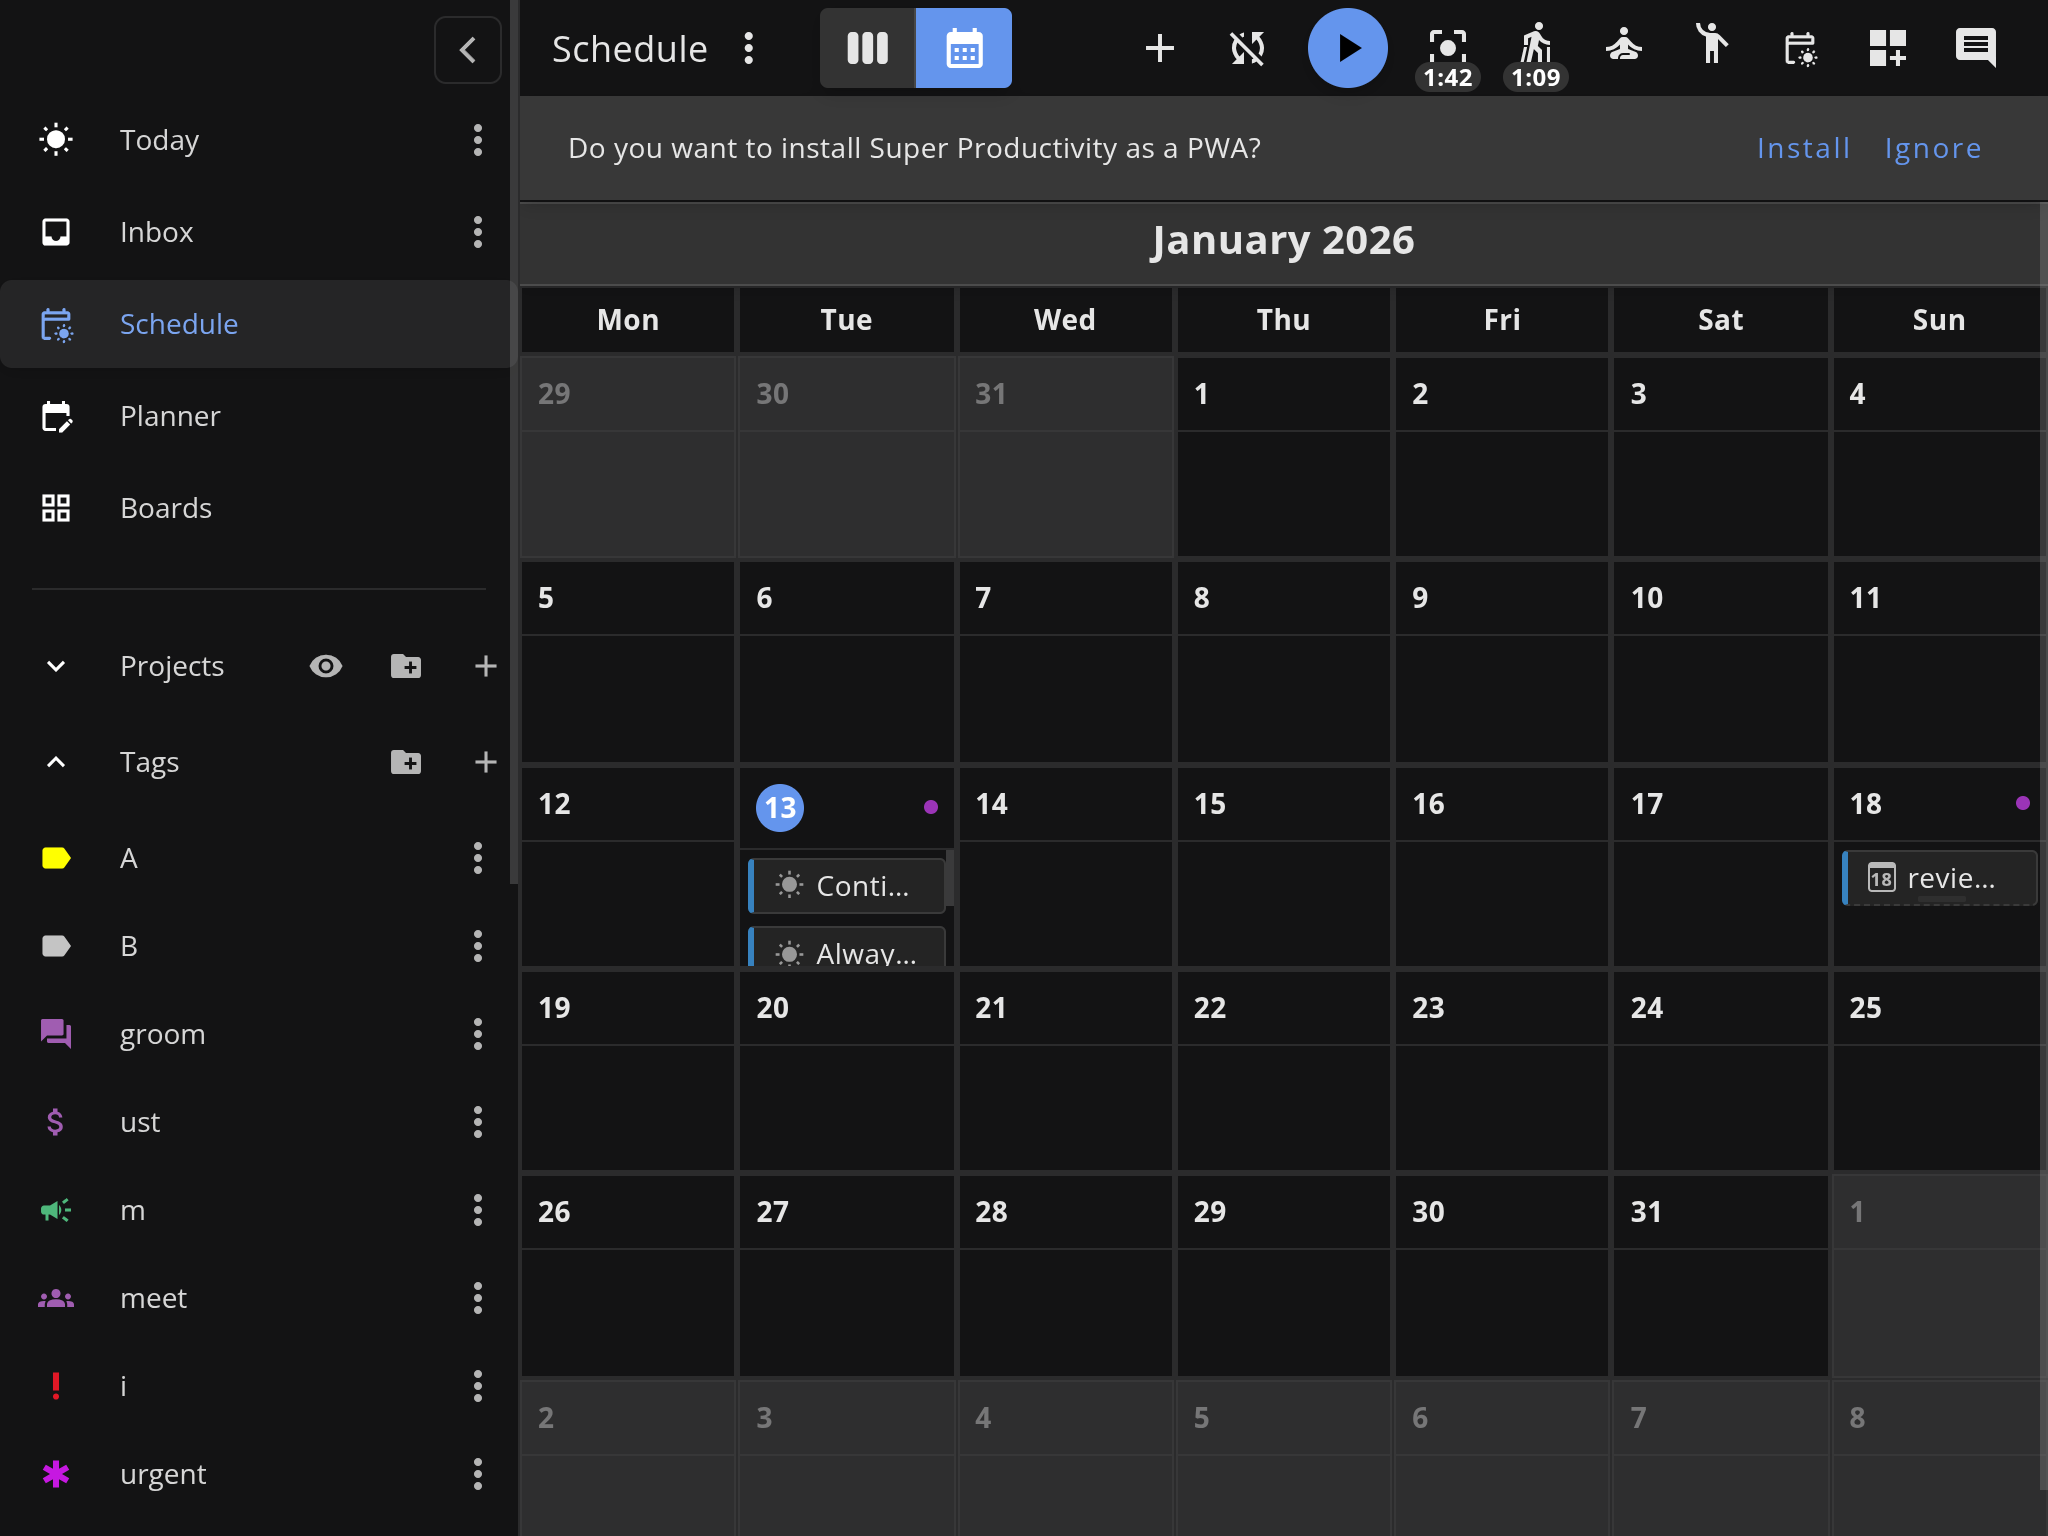This screenshot has width=2048, height=1536.
Task: Click the crossed-out sync icon
Action: click(1245, 47)
